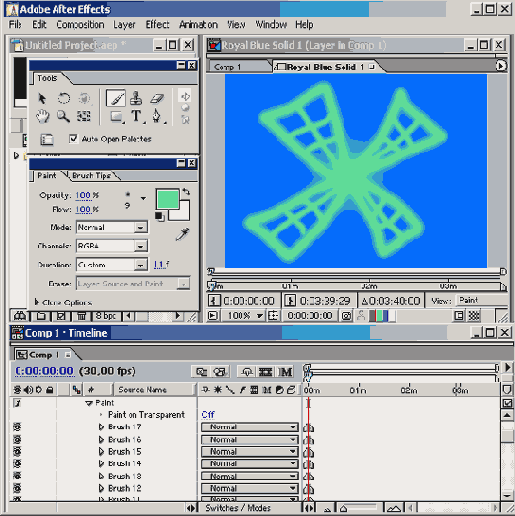515x516 pixels.
Task: Open the Channels dropdown in Paint palette
Action: pyautogui.click(x=112, y=246)
